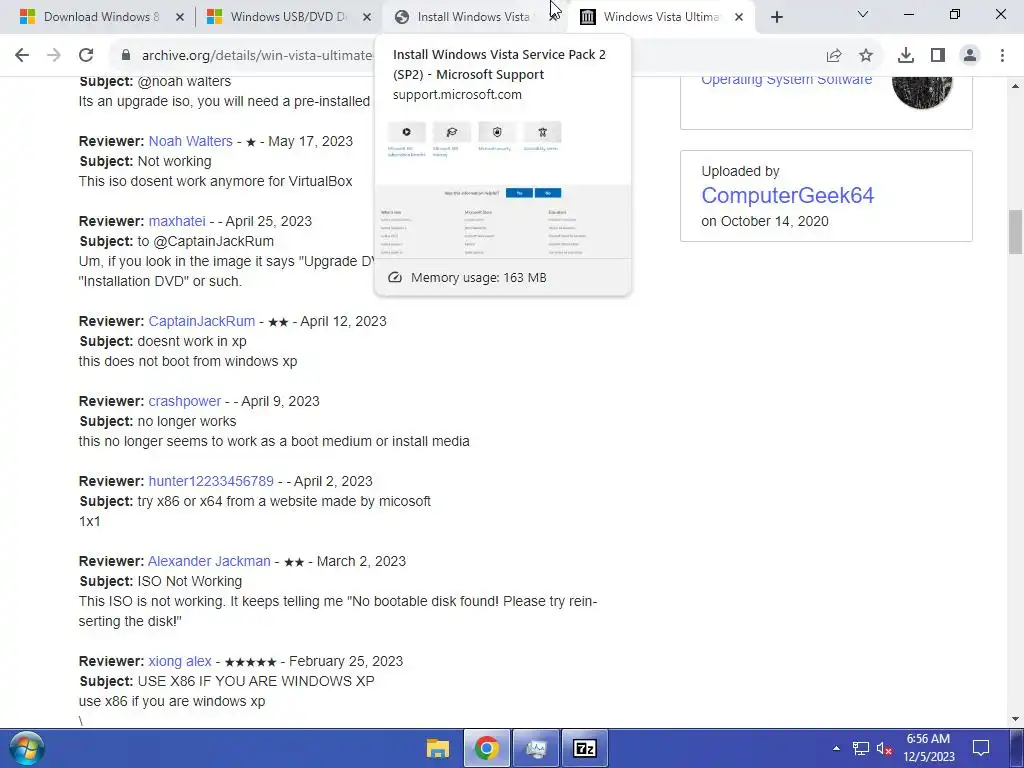
Task: Click subject text "no longer works"
Action: (187, 421)
